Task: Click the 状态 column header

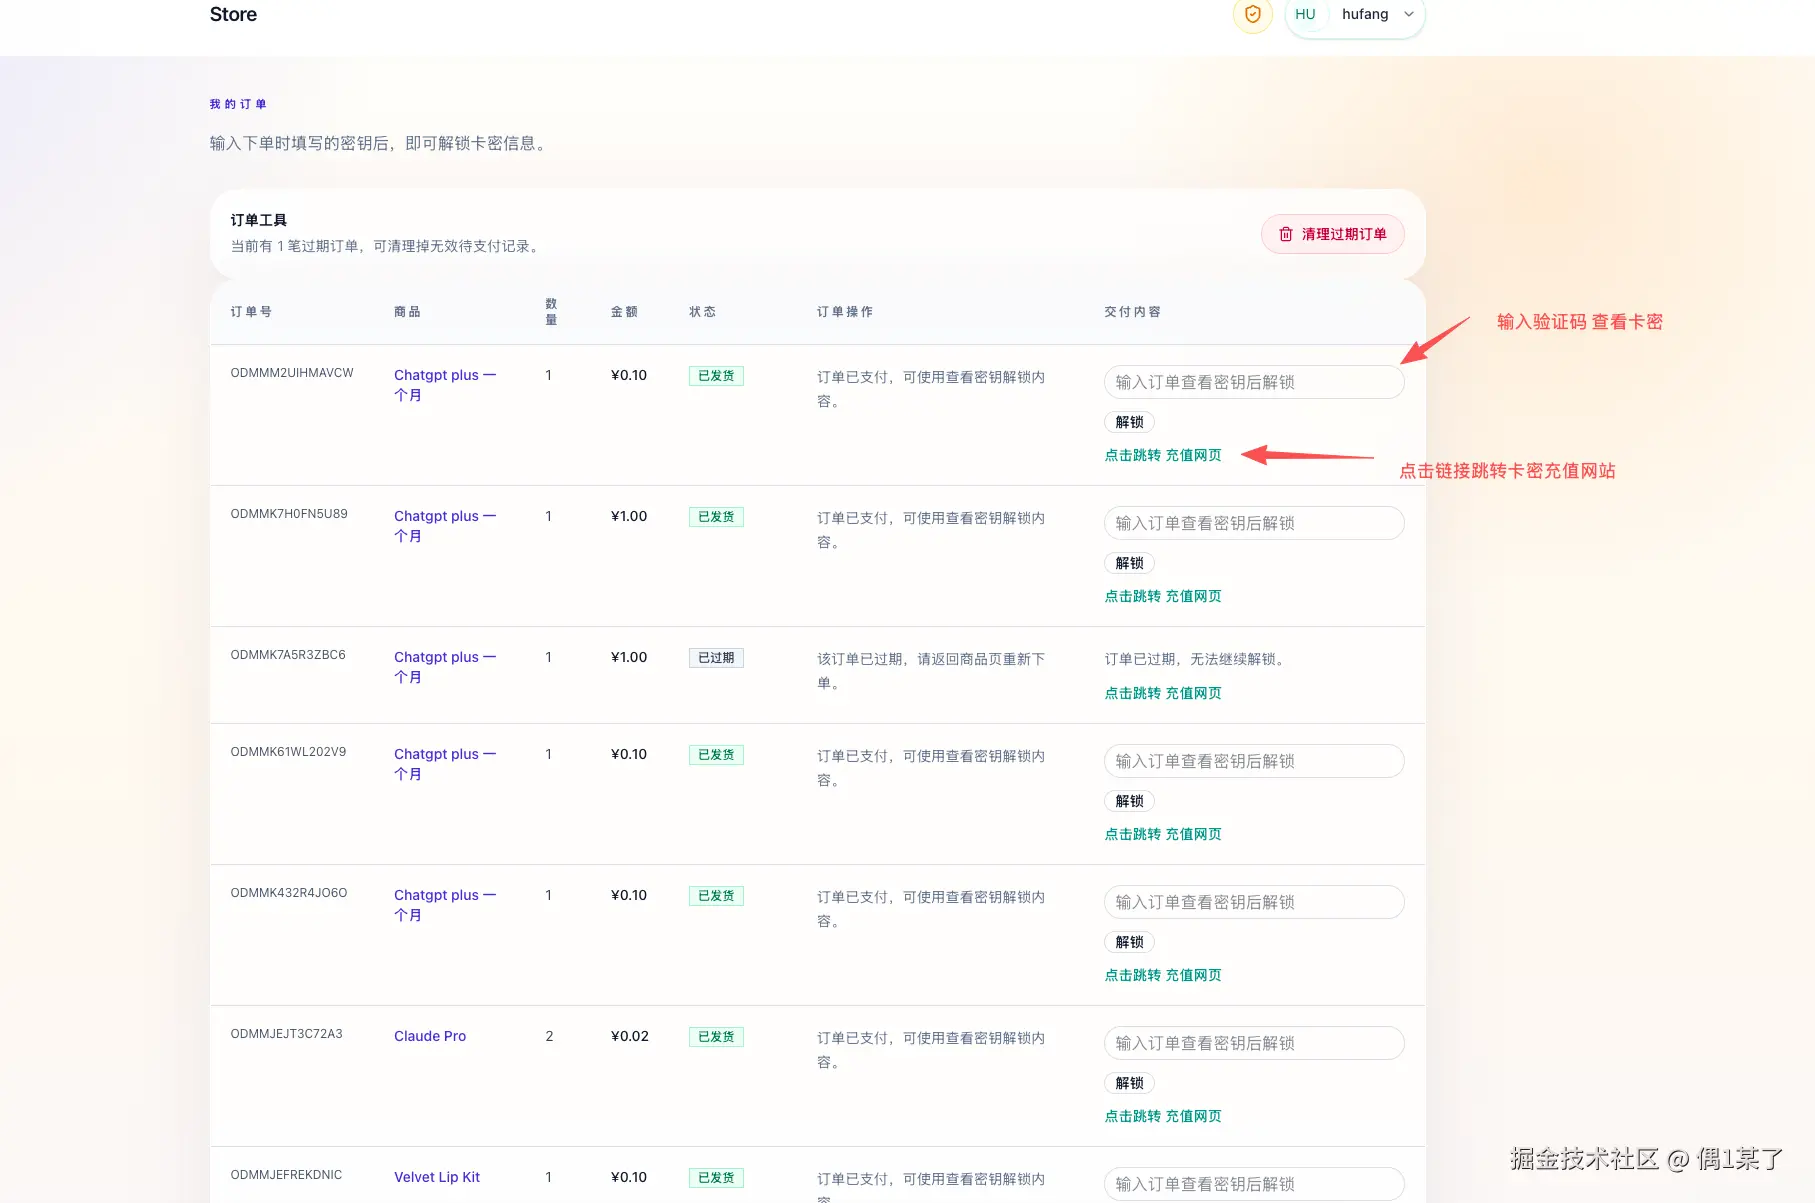Action: pyautogui.click(x=702, y=312)
